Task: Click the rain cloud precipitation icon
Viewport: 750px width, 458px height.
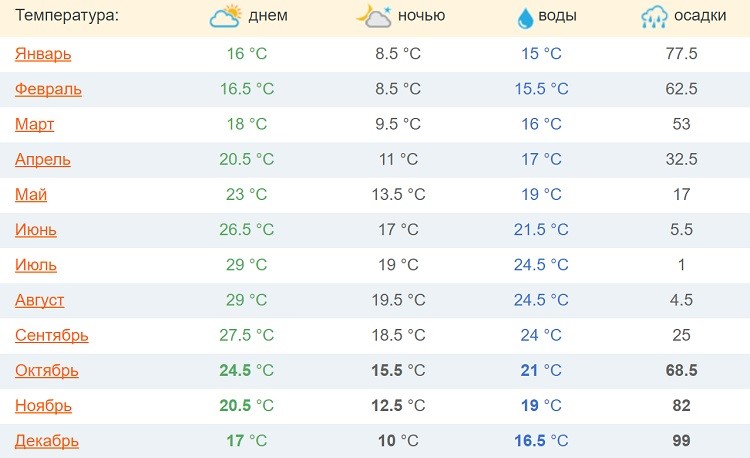Action: [656, 18]
